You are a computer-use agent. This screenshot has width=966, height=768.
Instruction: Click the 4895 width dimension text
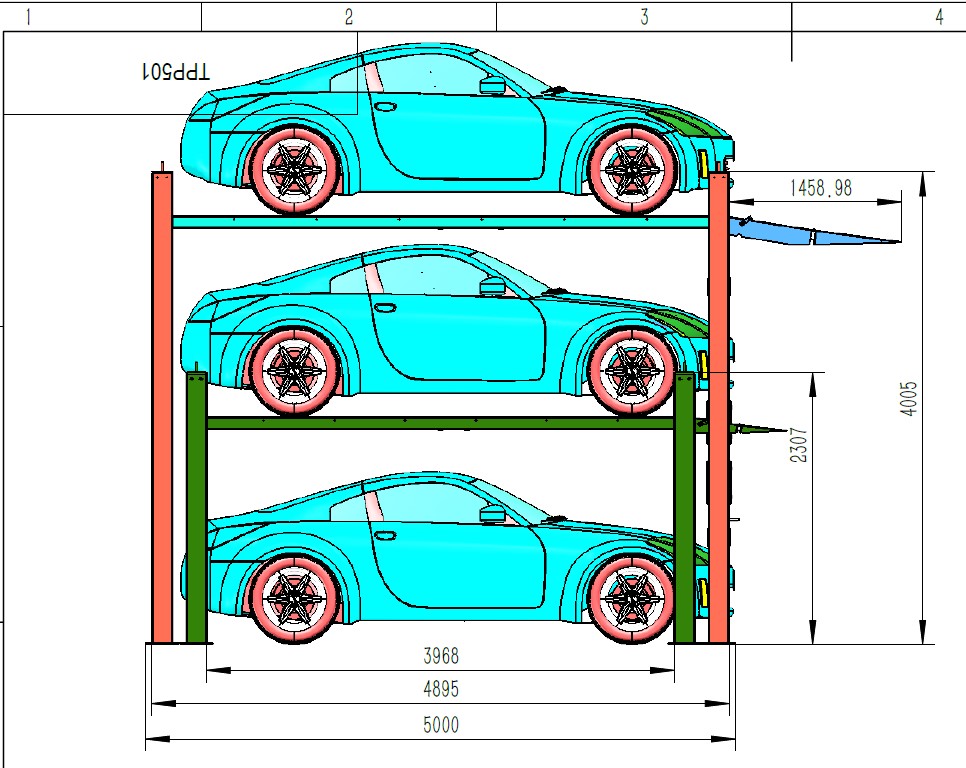(x=441, y=689)
